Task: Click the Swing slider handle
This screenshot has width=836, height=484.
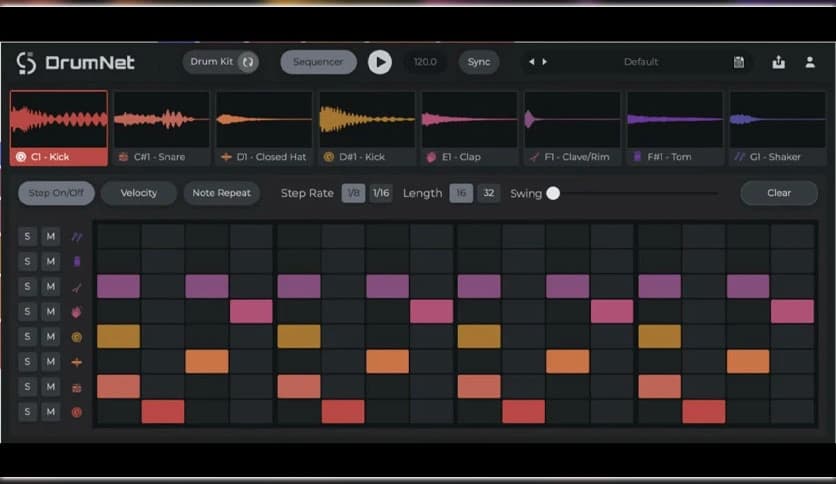Action: point(553,193)
